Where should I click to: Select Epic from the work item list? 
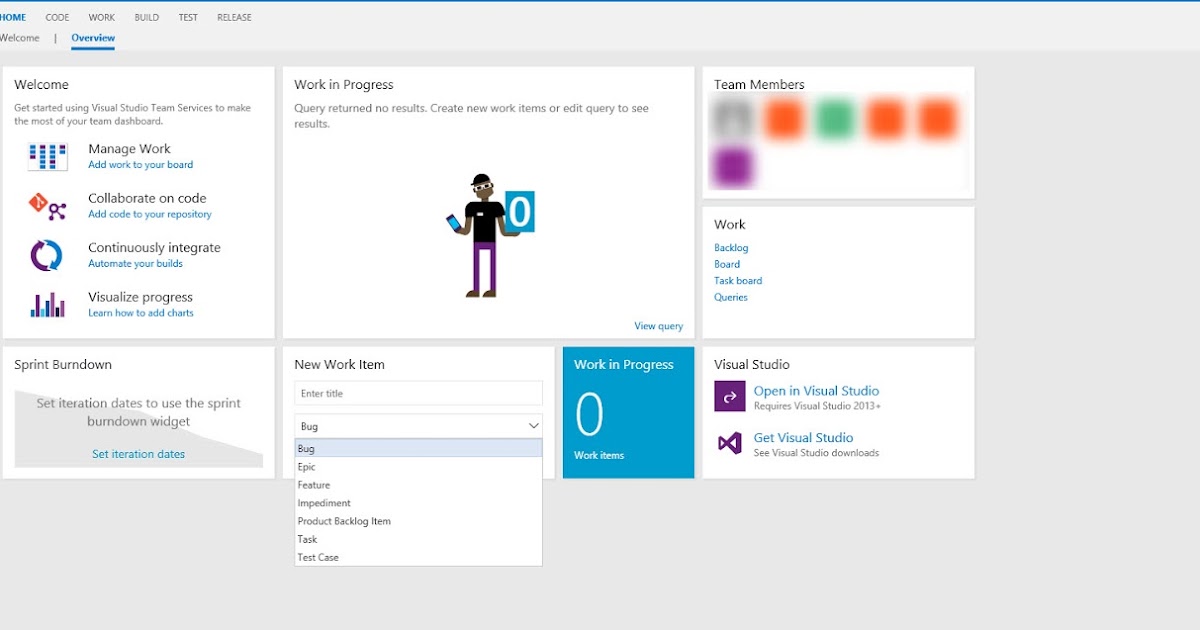pyautogui.click(x=306, y=466)
